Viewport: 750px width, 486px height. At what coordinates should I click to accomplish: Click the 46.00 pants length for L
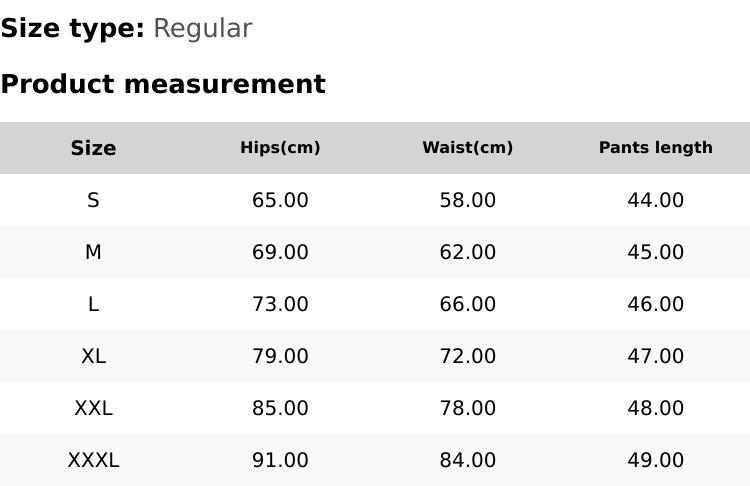point(655,304)
